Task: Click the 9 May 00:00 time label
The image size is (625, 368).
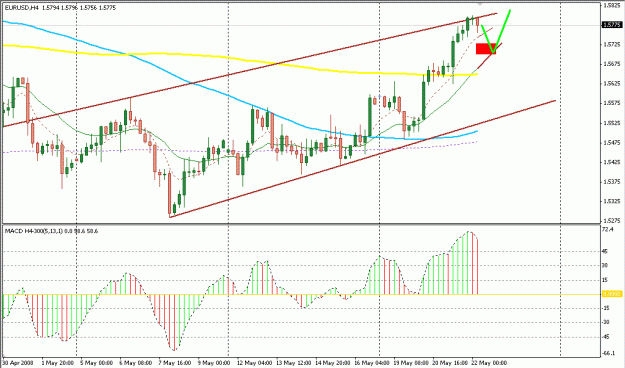Action: point(215,363)
